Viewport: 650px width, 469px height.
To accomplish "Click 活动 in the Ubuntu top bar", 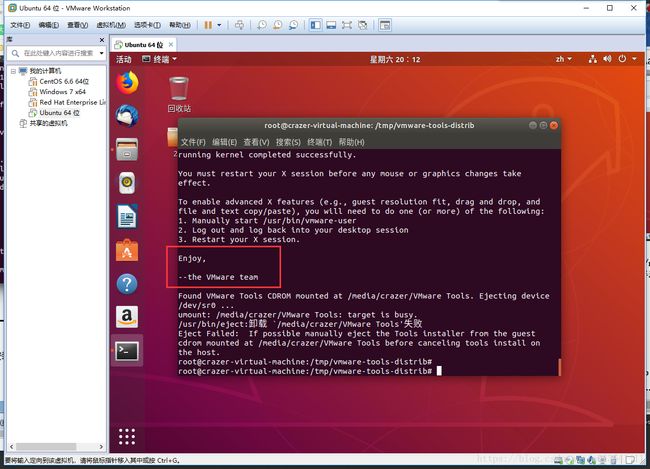I will [x=124, y=60].
